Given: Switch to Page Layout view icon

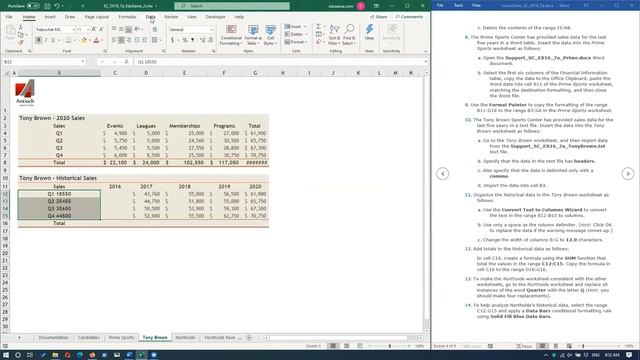Looking at the screenshot, I should point(347,346).
